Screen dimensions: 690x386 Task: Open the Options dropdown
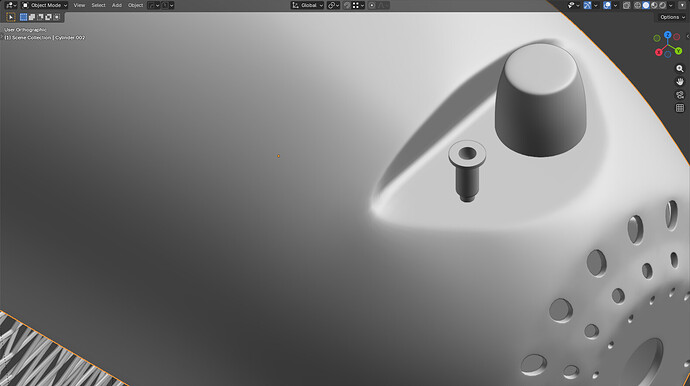point(672,17)
